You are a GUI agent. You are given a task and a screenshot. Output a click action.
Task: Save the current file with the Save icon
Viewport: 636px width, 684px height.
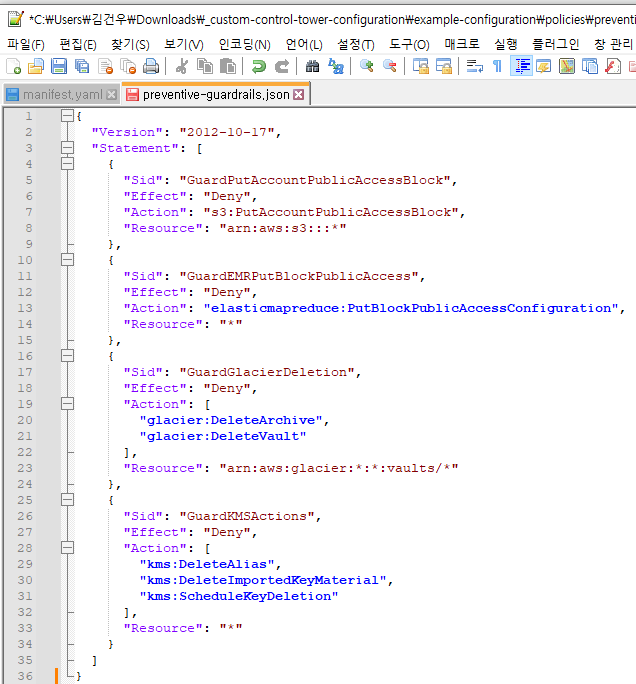point(59,66)
